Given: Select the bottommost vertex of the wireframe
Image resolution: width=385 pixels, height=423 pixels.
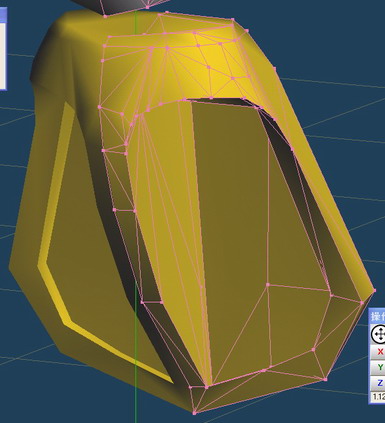Looking at the screenshot, I should (x=194, y=413).
